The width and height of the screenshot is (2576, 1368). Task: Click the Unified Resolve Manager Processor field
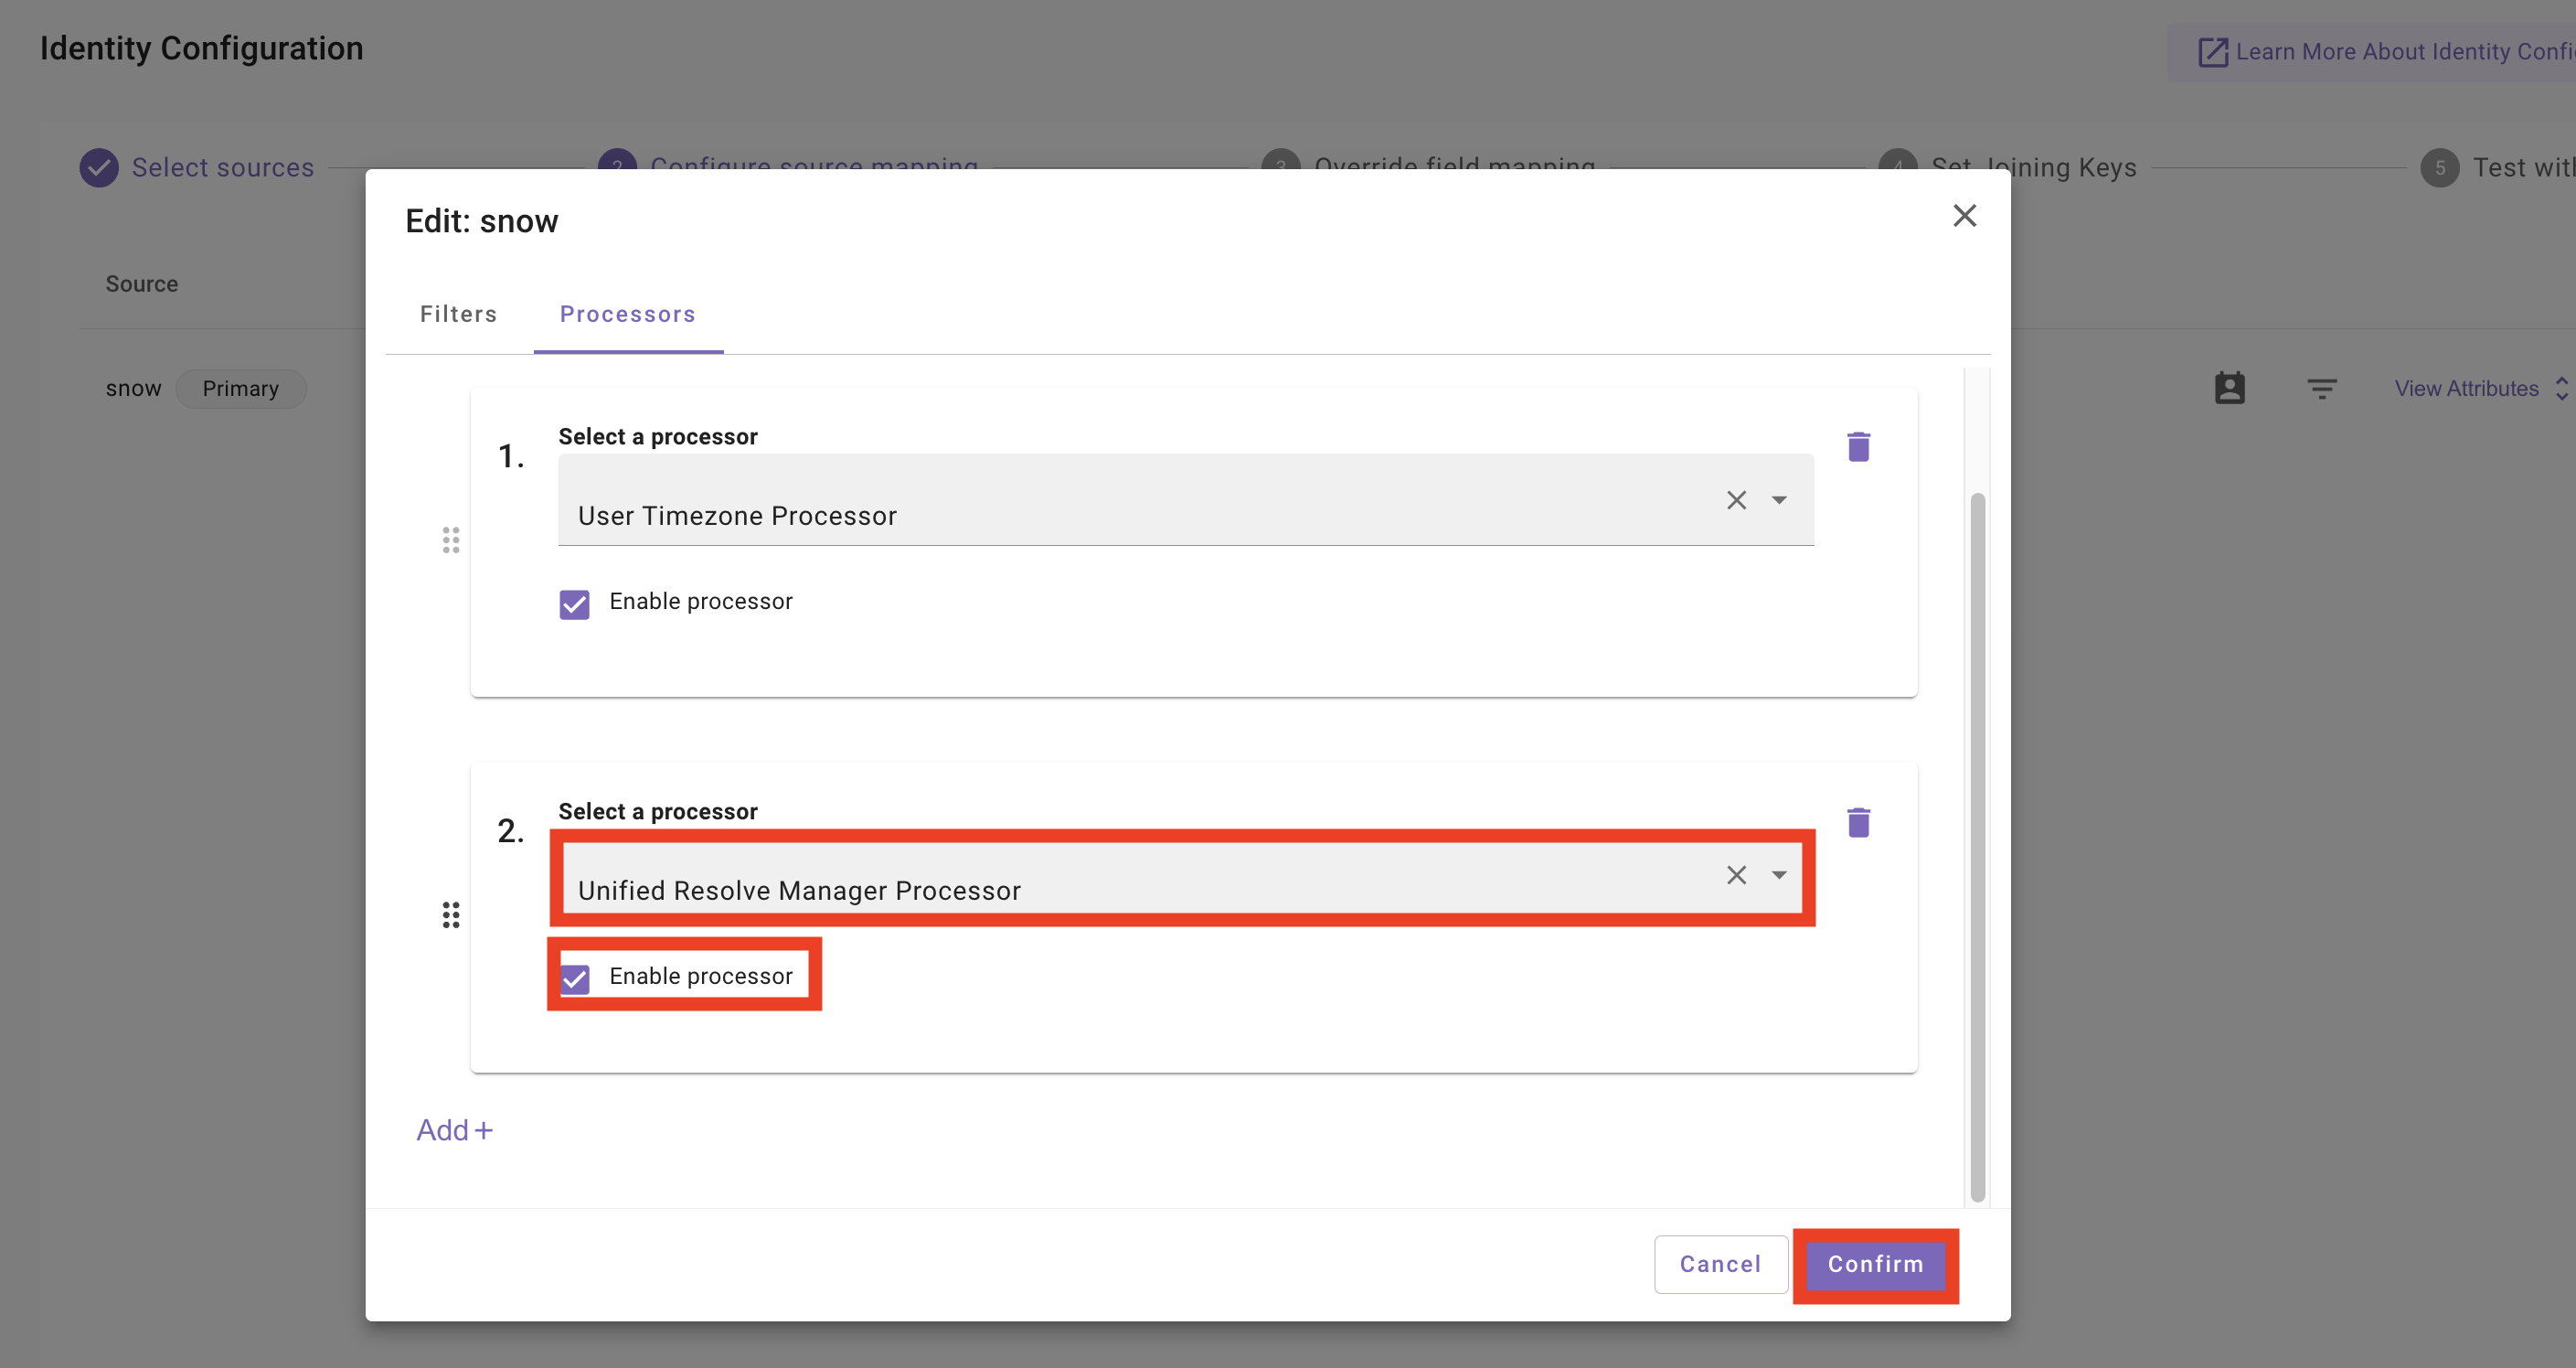pos(1185,877)
